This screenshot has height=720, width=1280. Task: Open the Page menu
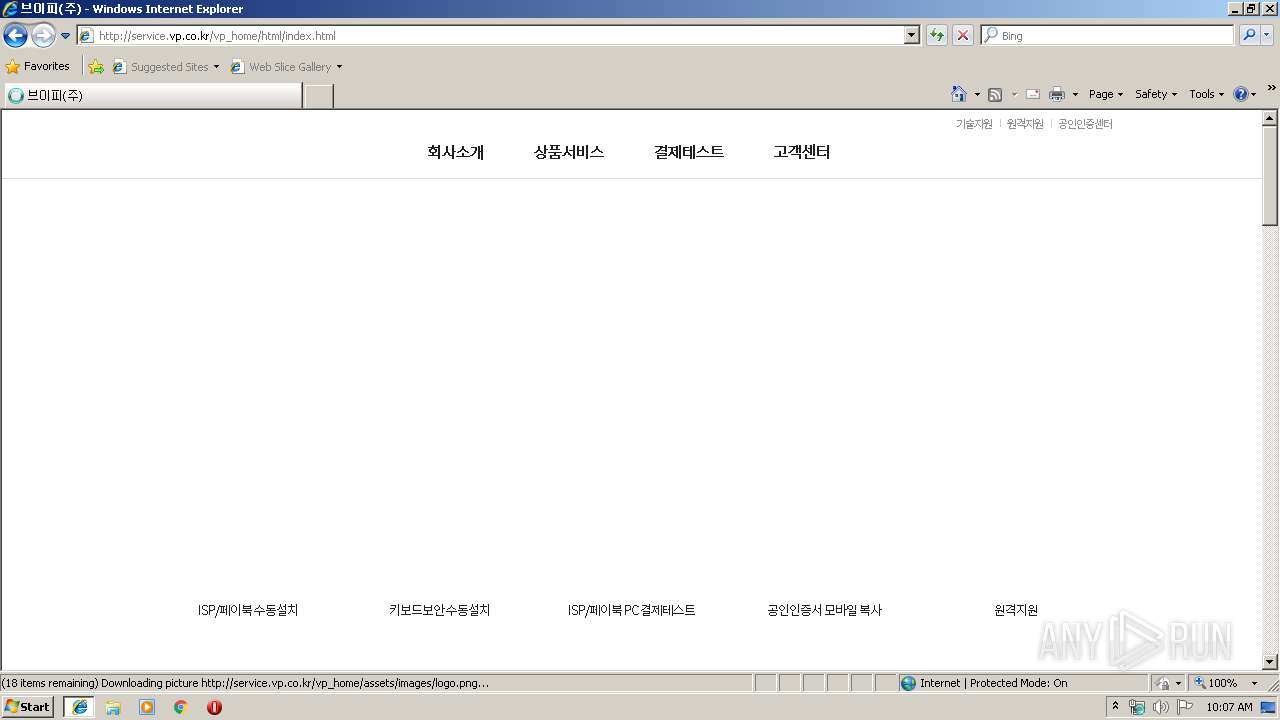[1106, 94]
